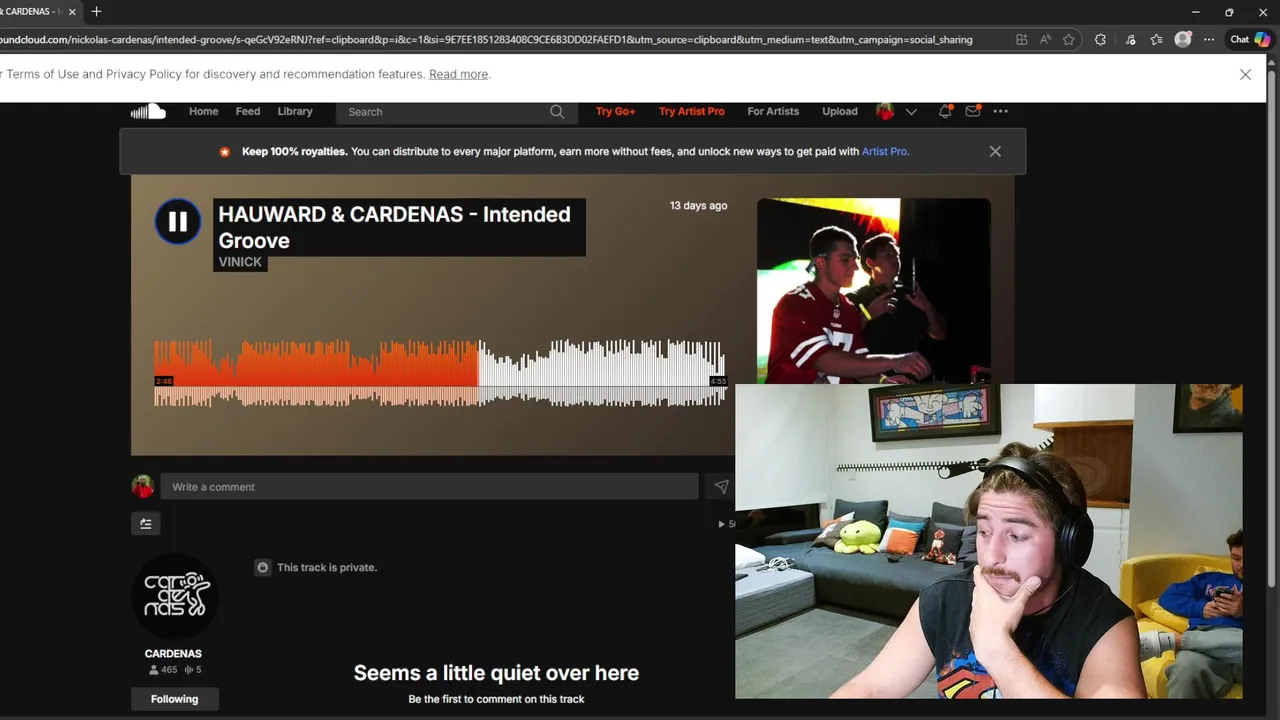This screenshot has width=1280, height=720.
Task: Open the user avatar in SoundCloud header
Action: pyautogui.click(x=885, y=111)
